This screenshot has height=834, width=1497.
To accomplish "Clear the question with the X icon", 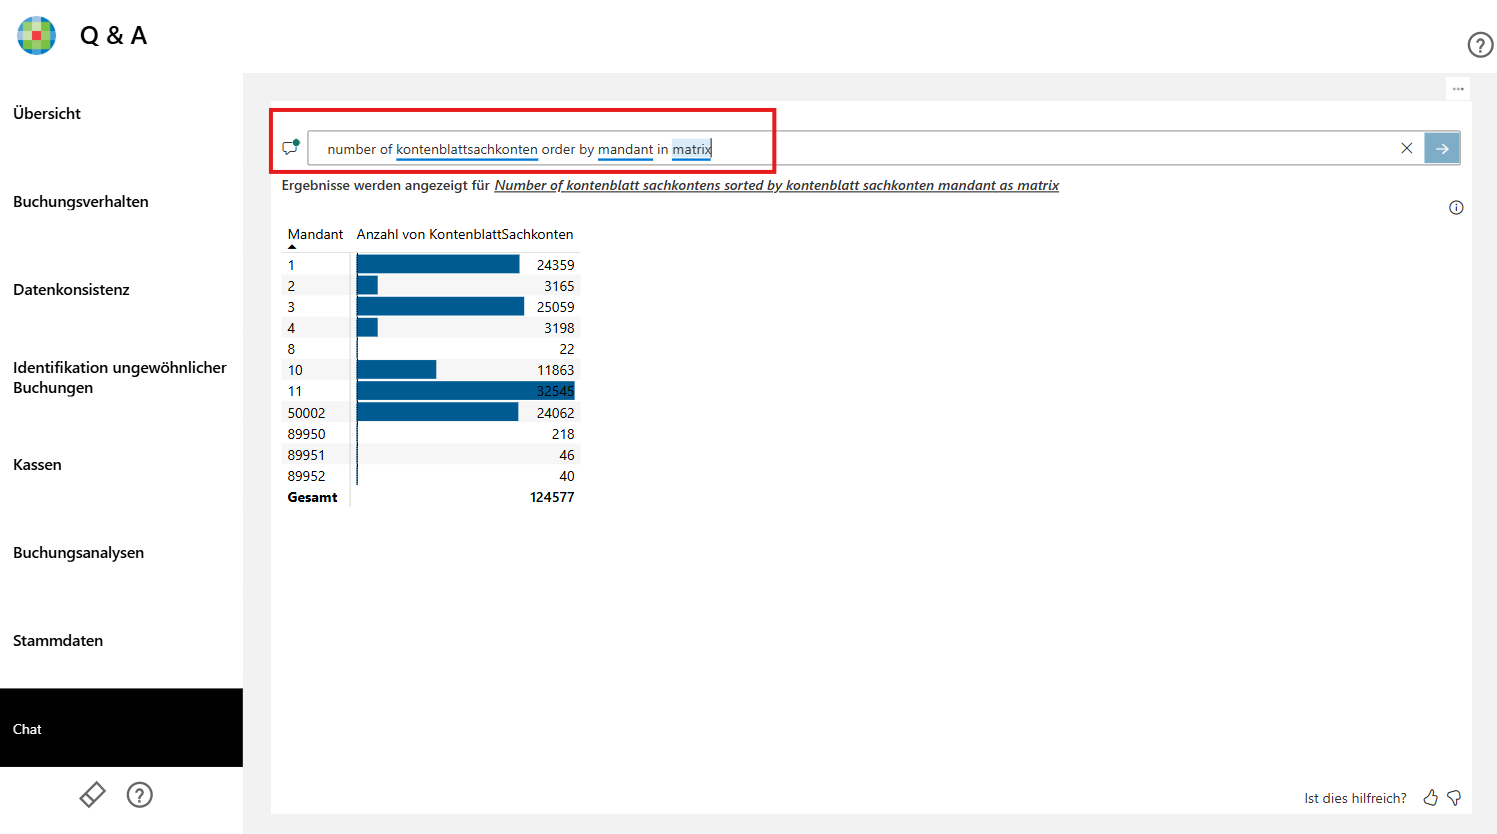I will [1407, 148].
